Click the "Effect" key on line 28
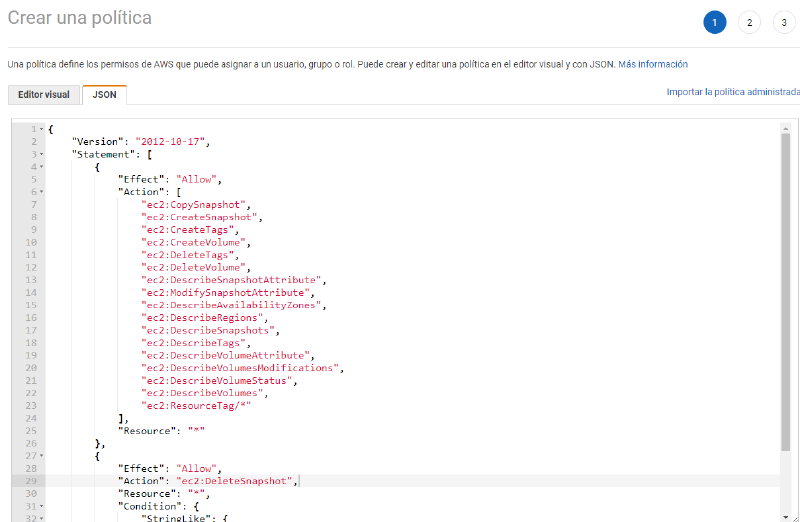 pos(141,468)
